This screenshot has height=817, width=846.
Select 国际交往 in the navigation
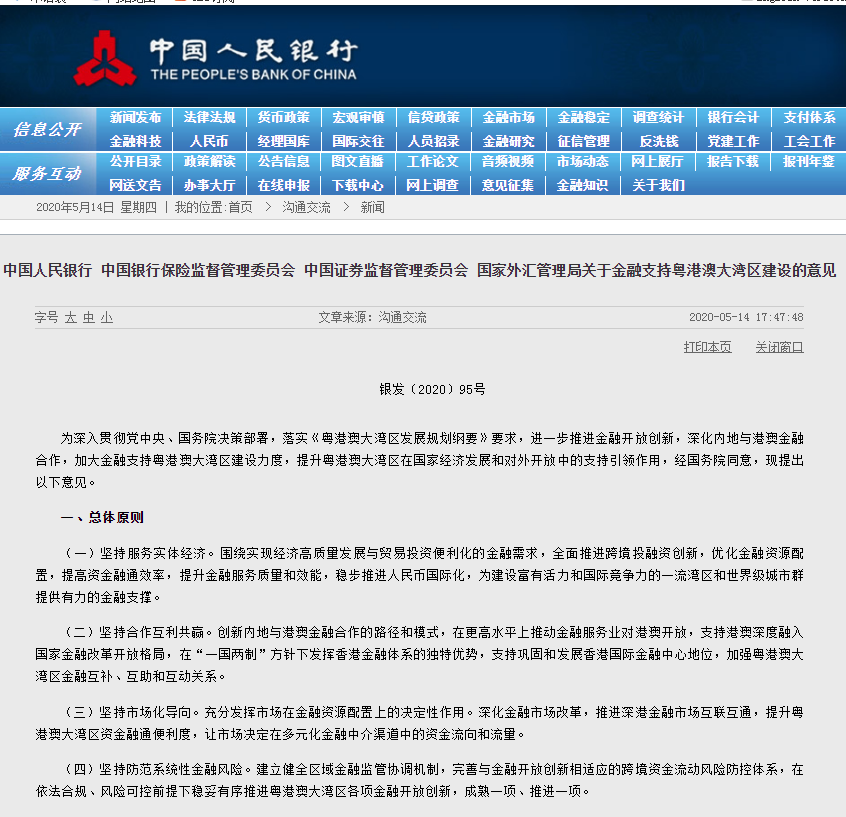(358, 141)
